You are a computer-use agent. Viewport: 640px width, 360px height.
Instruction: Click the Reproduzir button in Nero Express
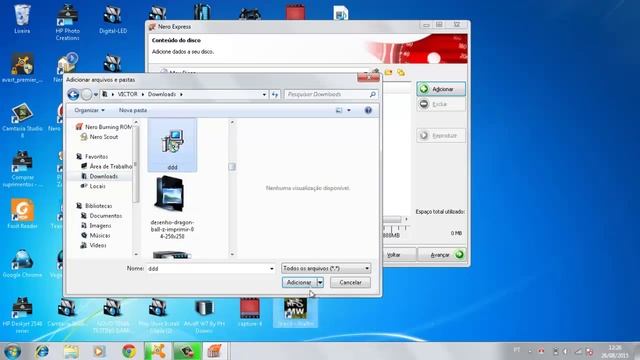tap(441, 135)
